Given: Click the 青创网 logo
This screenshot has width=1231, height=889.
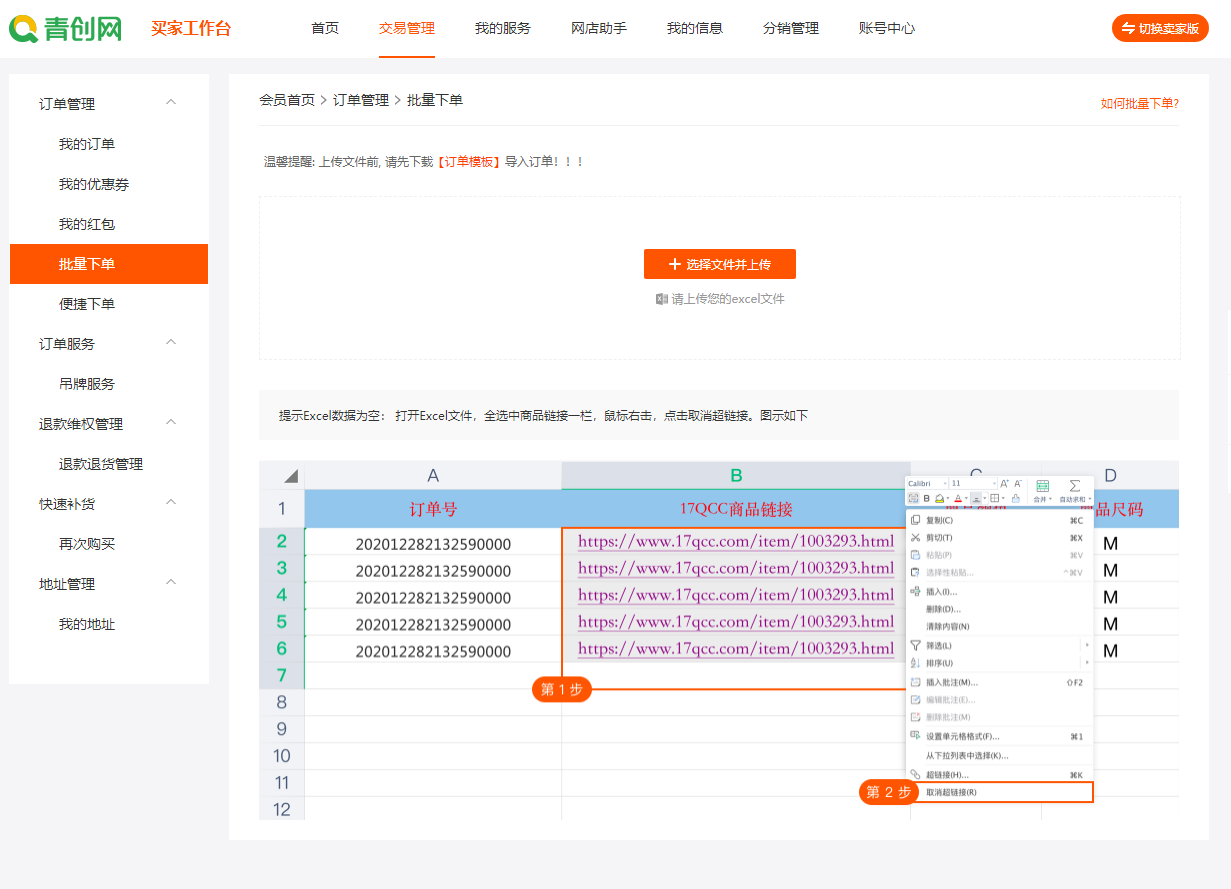Looking at the screenshot, I should tap(66, 28).
